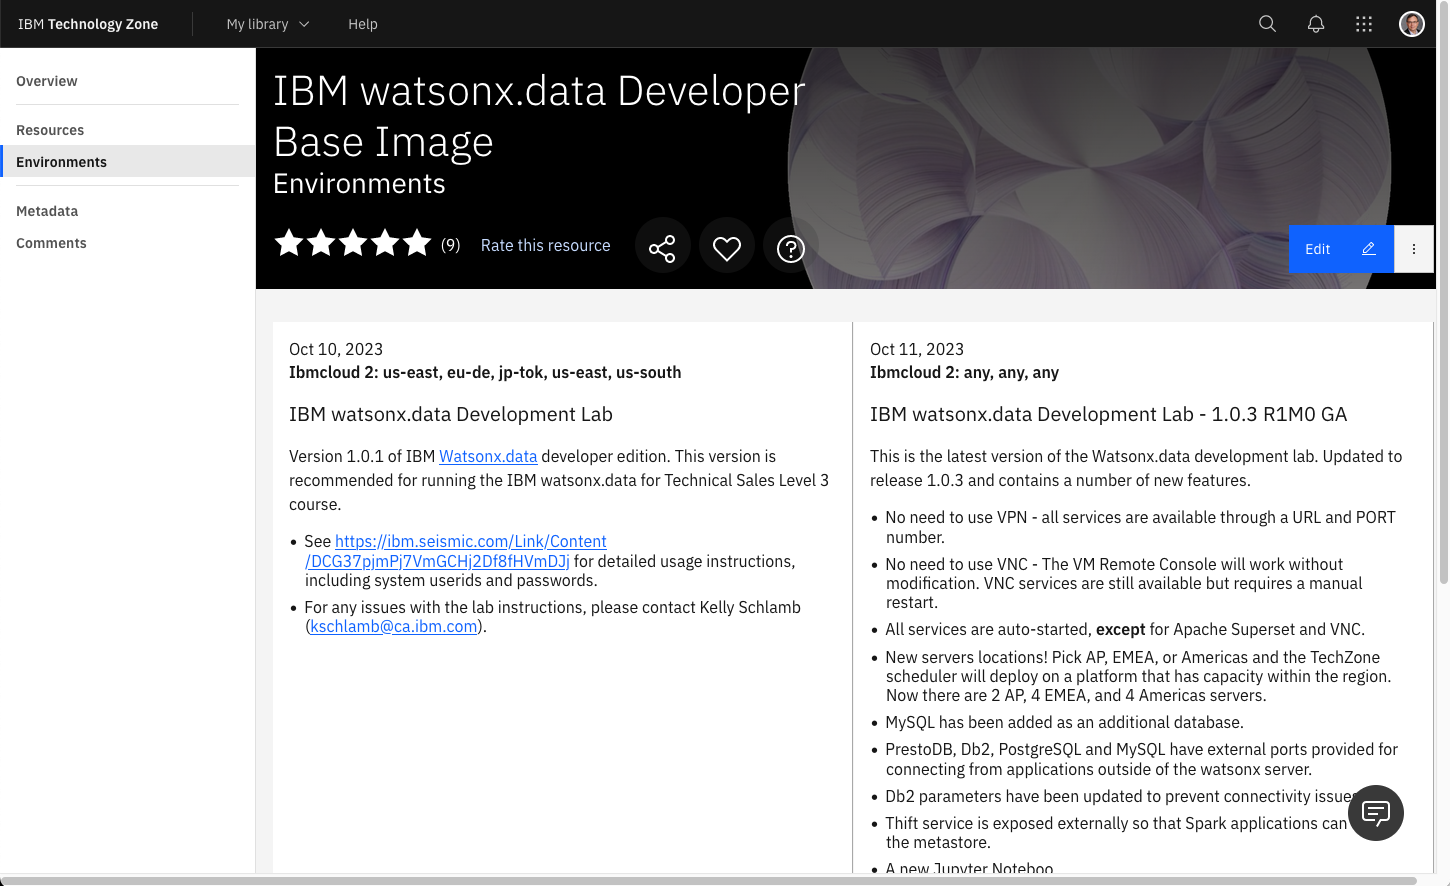Click the No need to use VPN bullet
This screenshot has width=1450, height=886.
click(x=1140, y=527)
